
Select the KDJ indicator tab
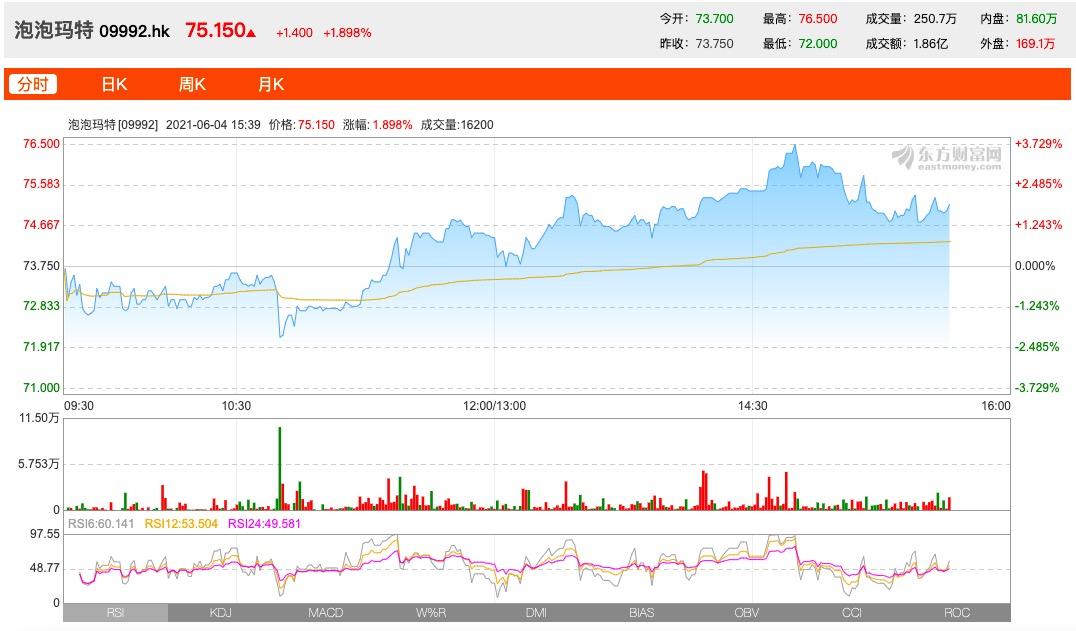click(220, 612)
